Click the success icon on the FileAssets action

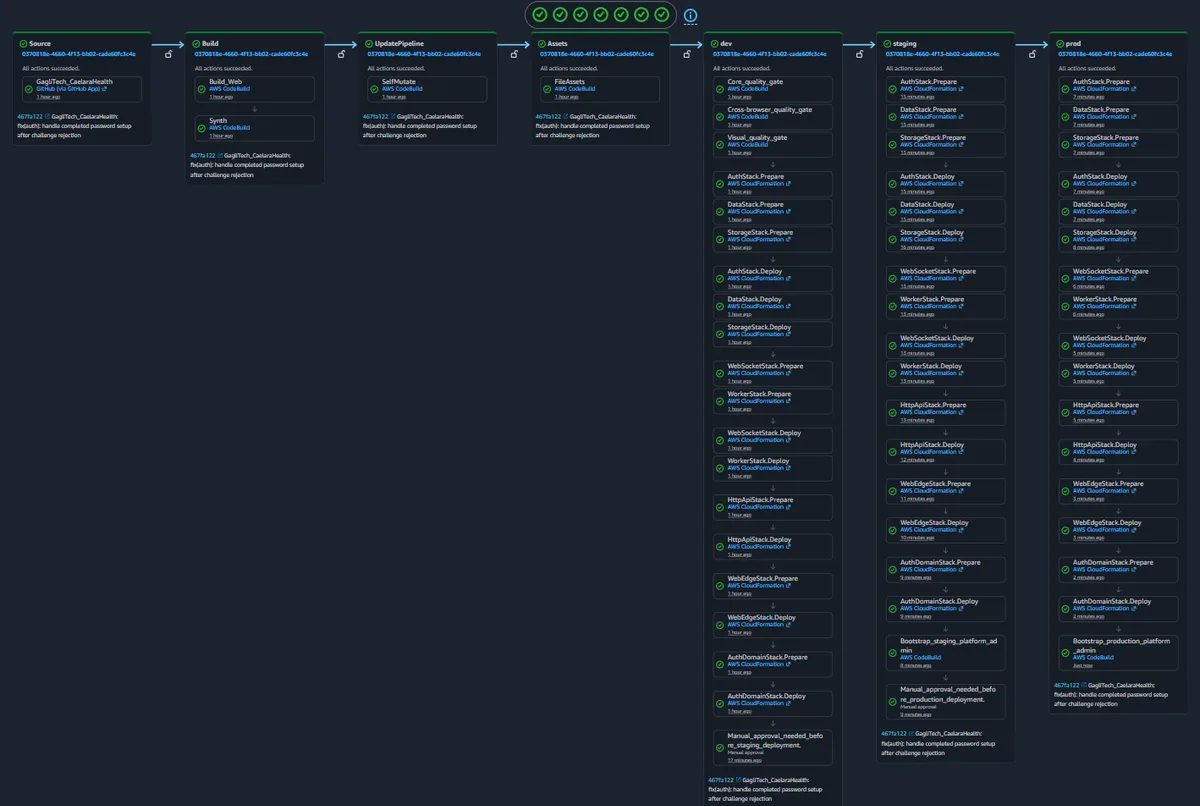[x=546, y=89]
